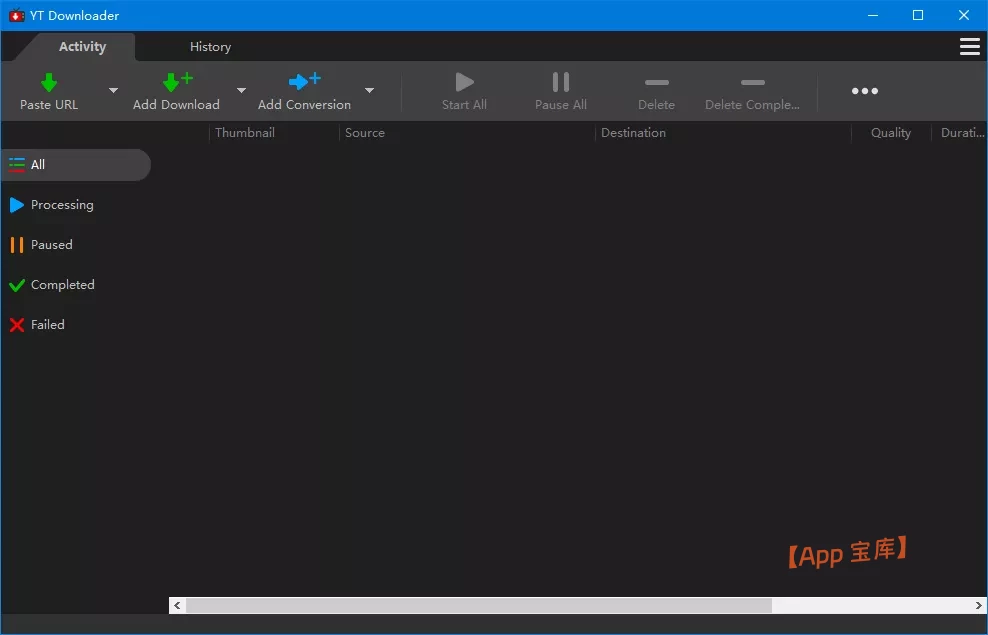988x635 pixels.
Task: Click the Add Conversion blue arrow icon
Action: coord(304,82)
